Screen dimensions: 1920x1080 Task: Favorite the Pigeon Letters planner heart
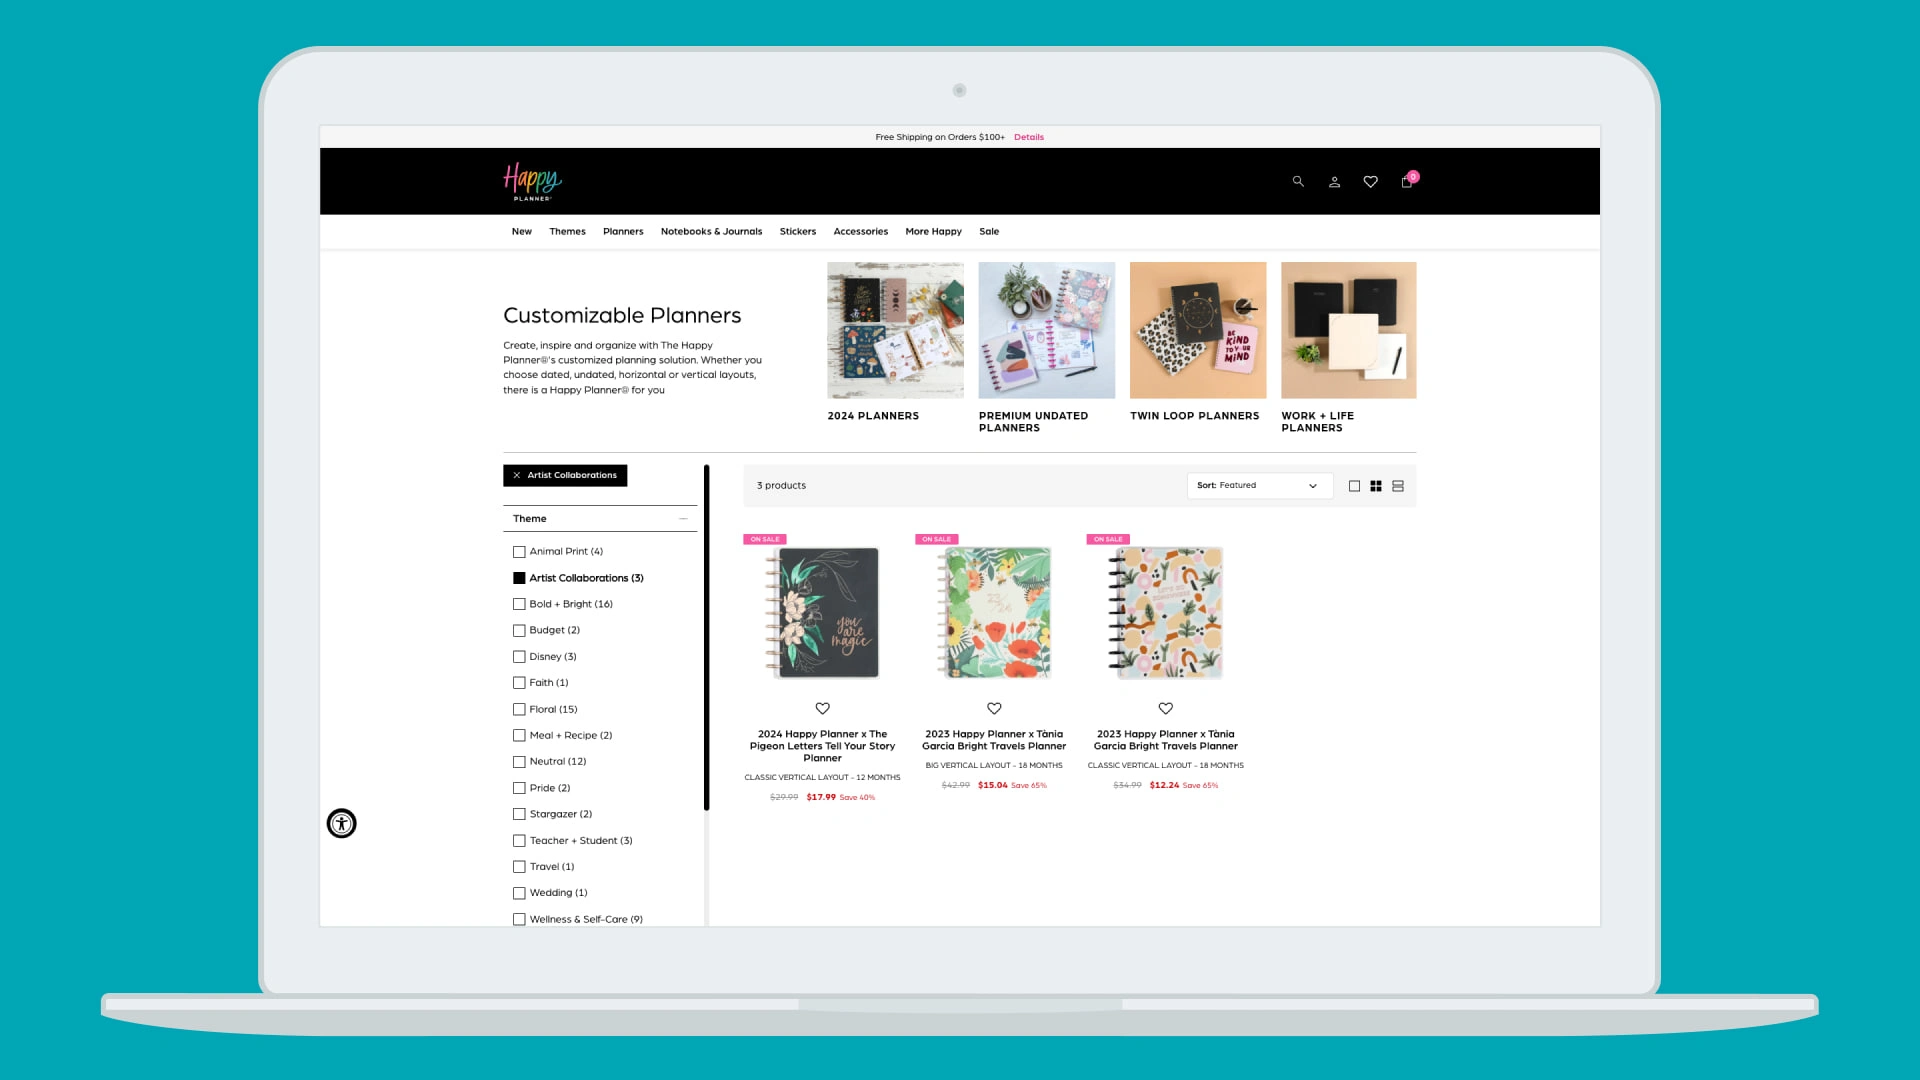(x=822, y=708)
